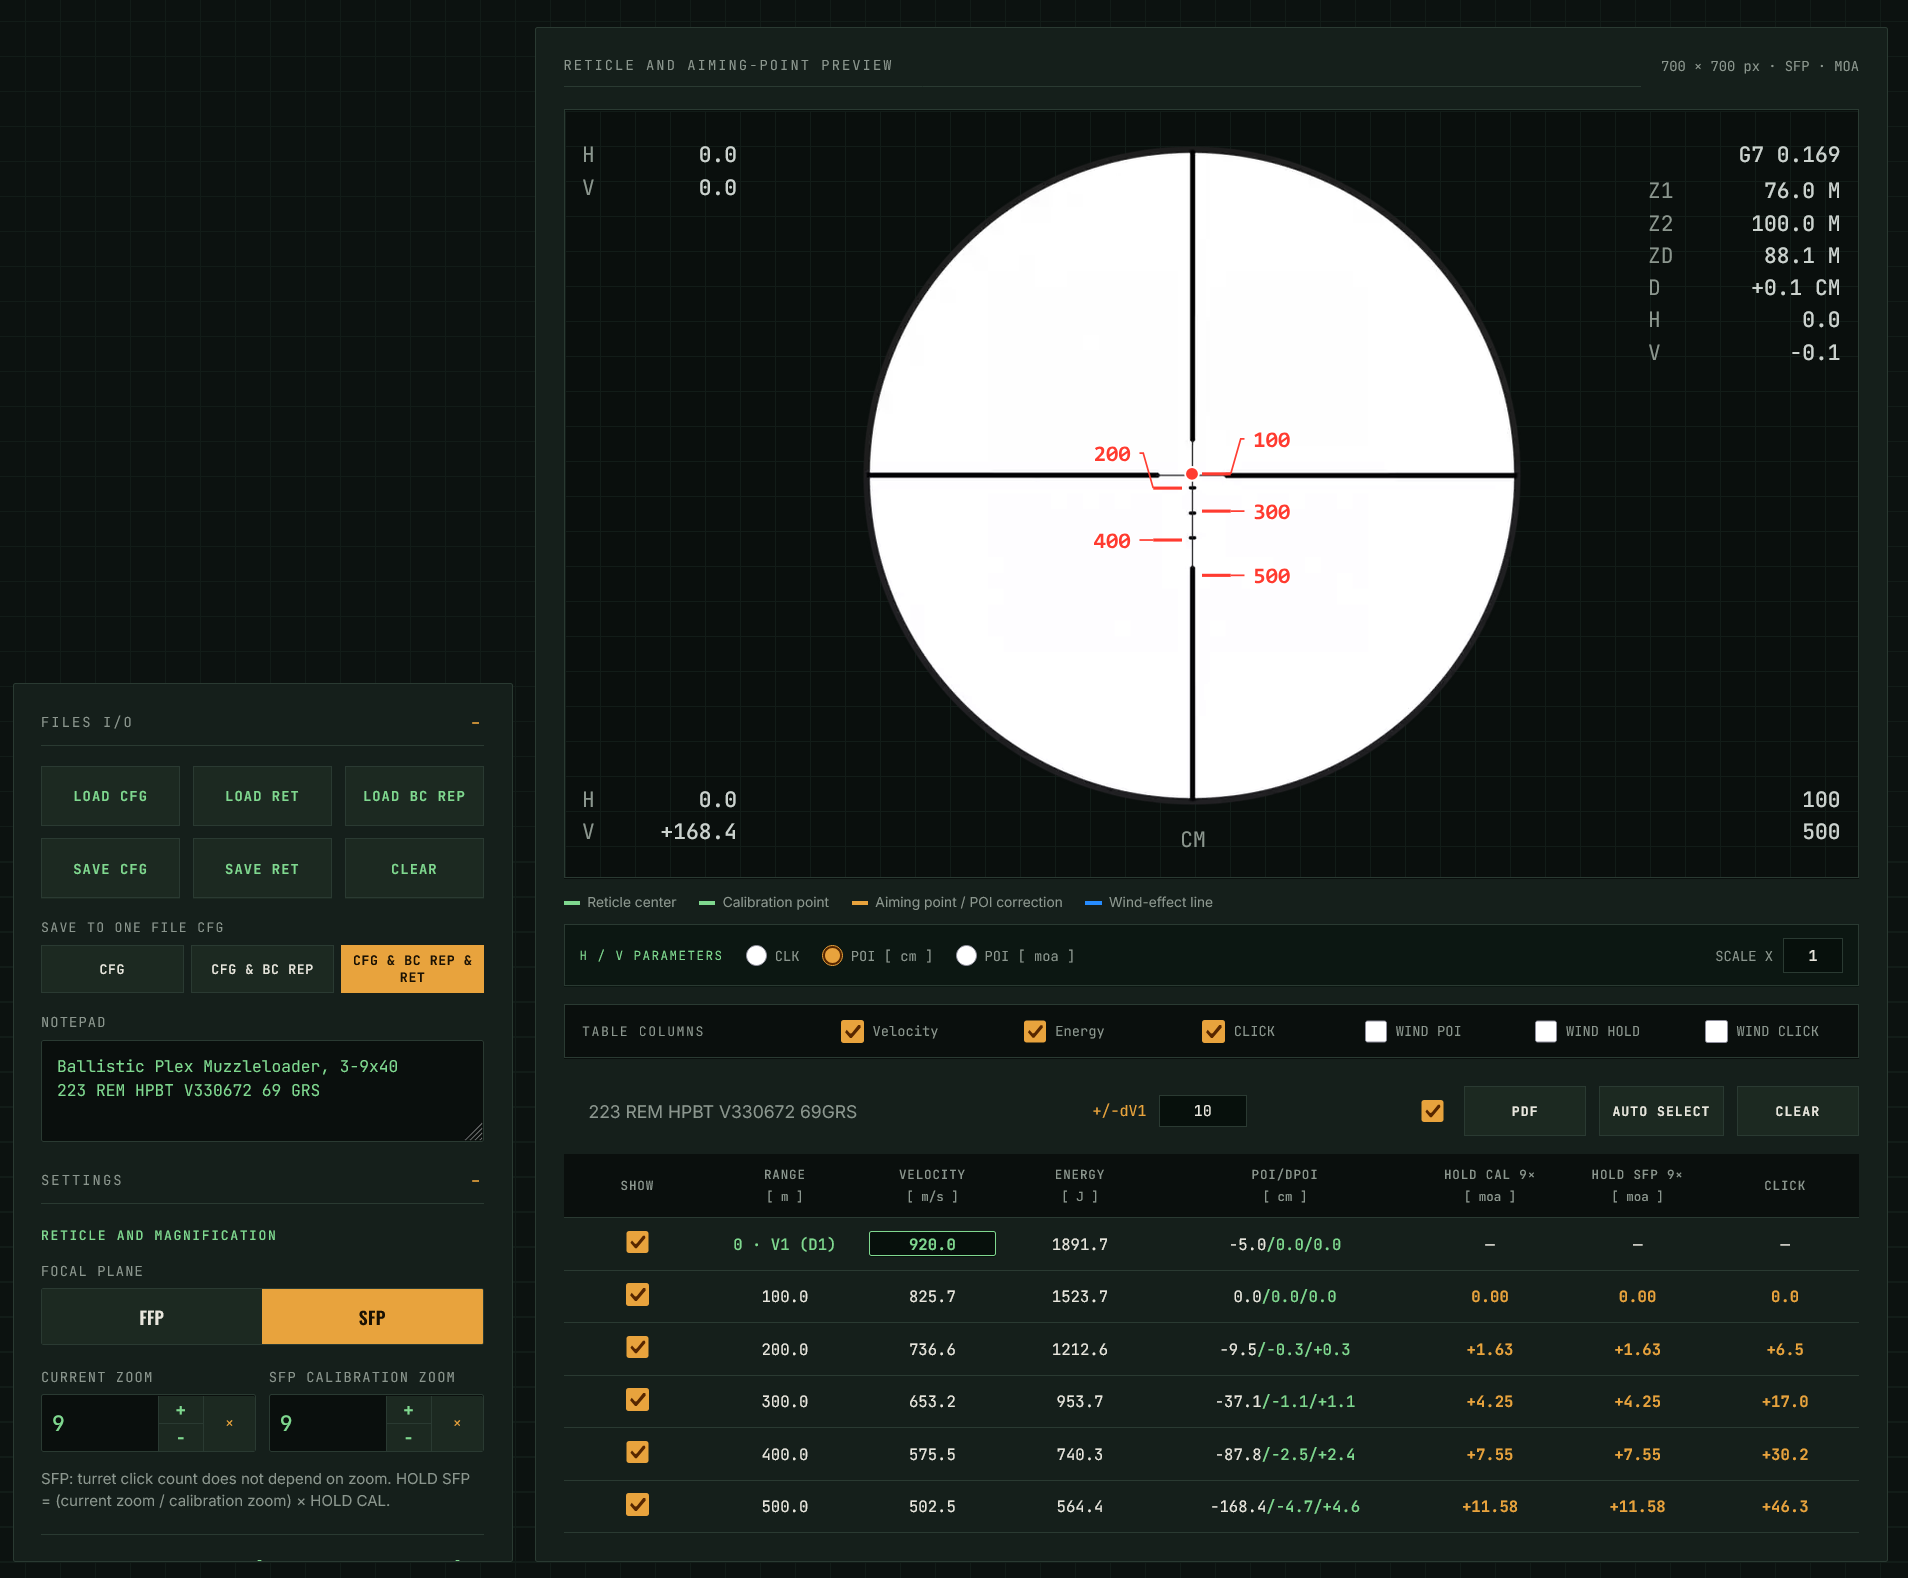
Task: Uncheck the Velocity column checkbox
Action: click(852, 1031)
